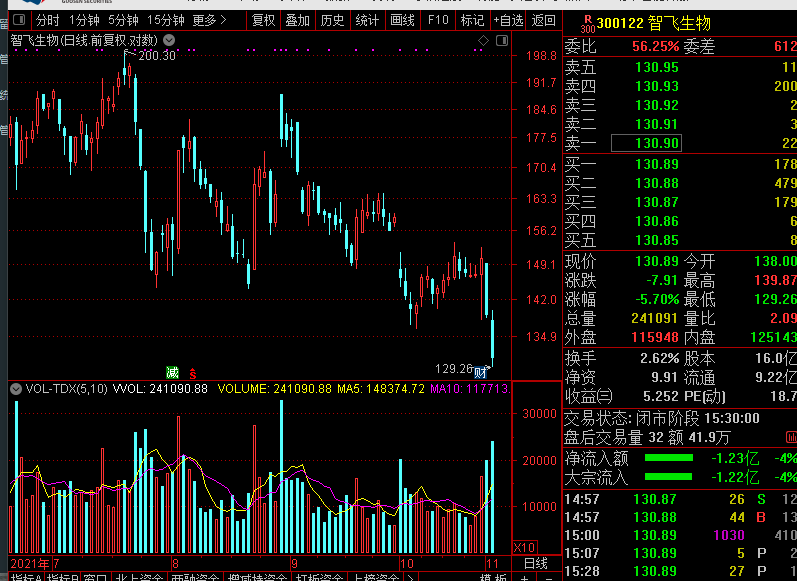The height and width of the screenshot is (581, 797).
Task: Click 总量 value 241091
Action: (x=654, y=319)
